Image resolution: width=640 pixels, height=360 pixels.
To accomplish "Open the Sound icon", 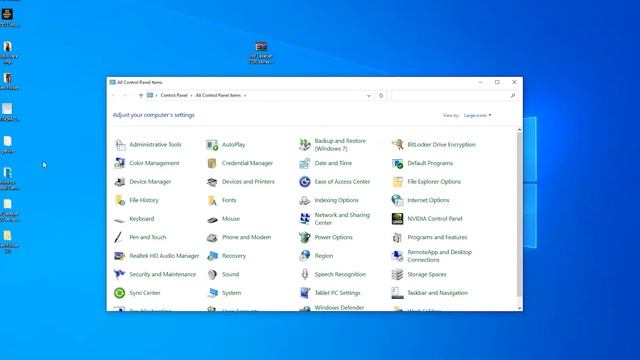I will coord(212,274).
